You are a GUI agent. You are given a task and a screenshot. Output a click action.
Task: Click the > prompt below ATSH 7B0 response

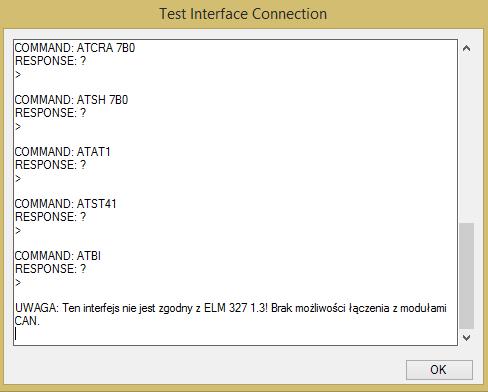coord(18,127)
